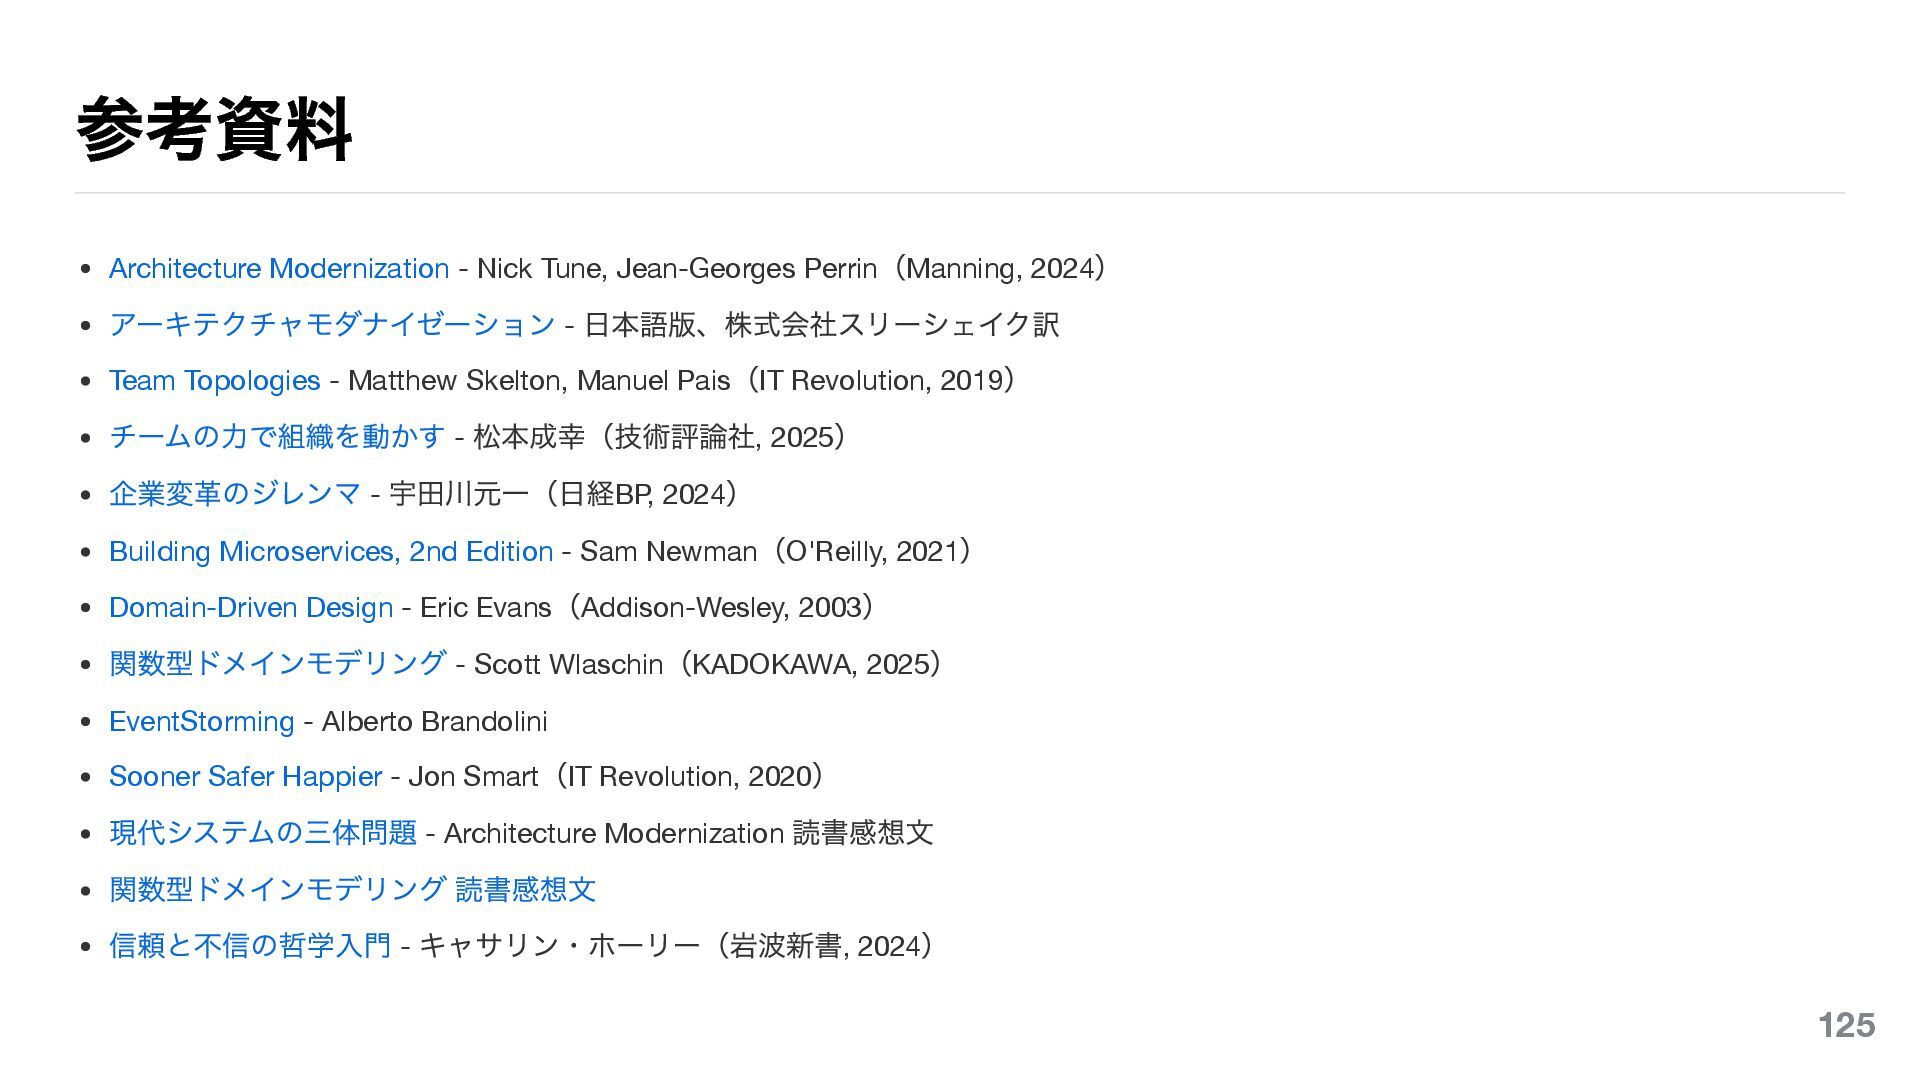The width and height of the screenshot is (1920, 1080).
Task: Click the Nick Tune, Jean-Georges Perrin author text
Action: tap(676, 269)
